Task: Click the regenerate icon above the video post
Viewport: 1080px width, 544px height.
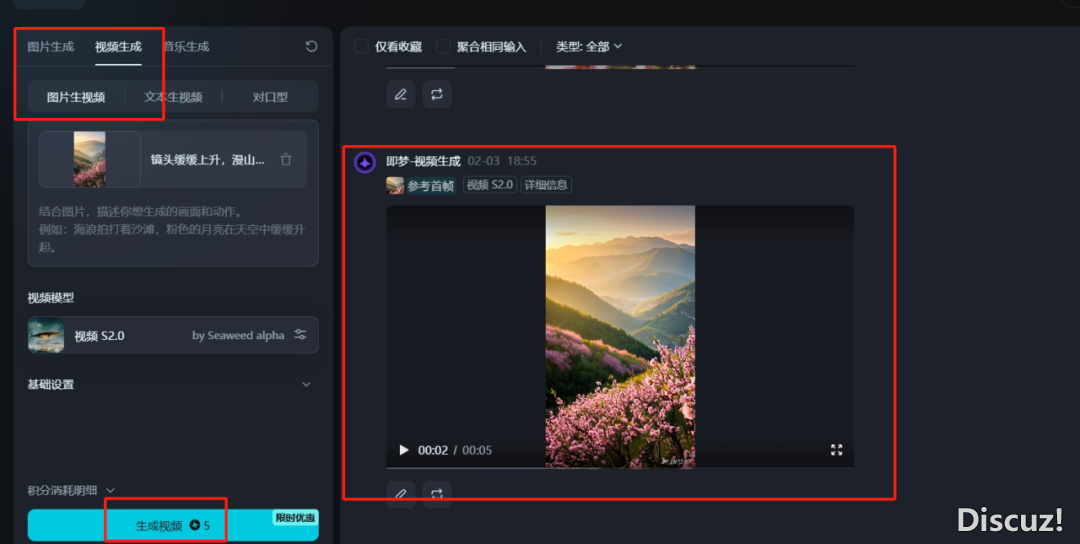Action: (x=437, y=94)
